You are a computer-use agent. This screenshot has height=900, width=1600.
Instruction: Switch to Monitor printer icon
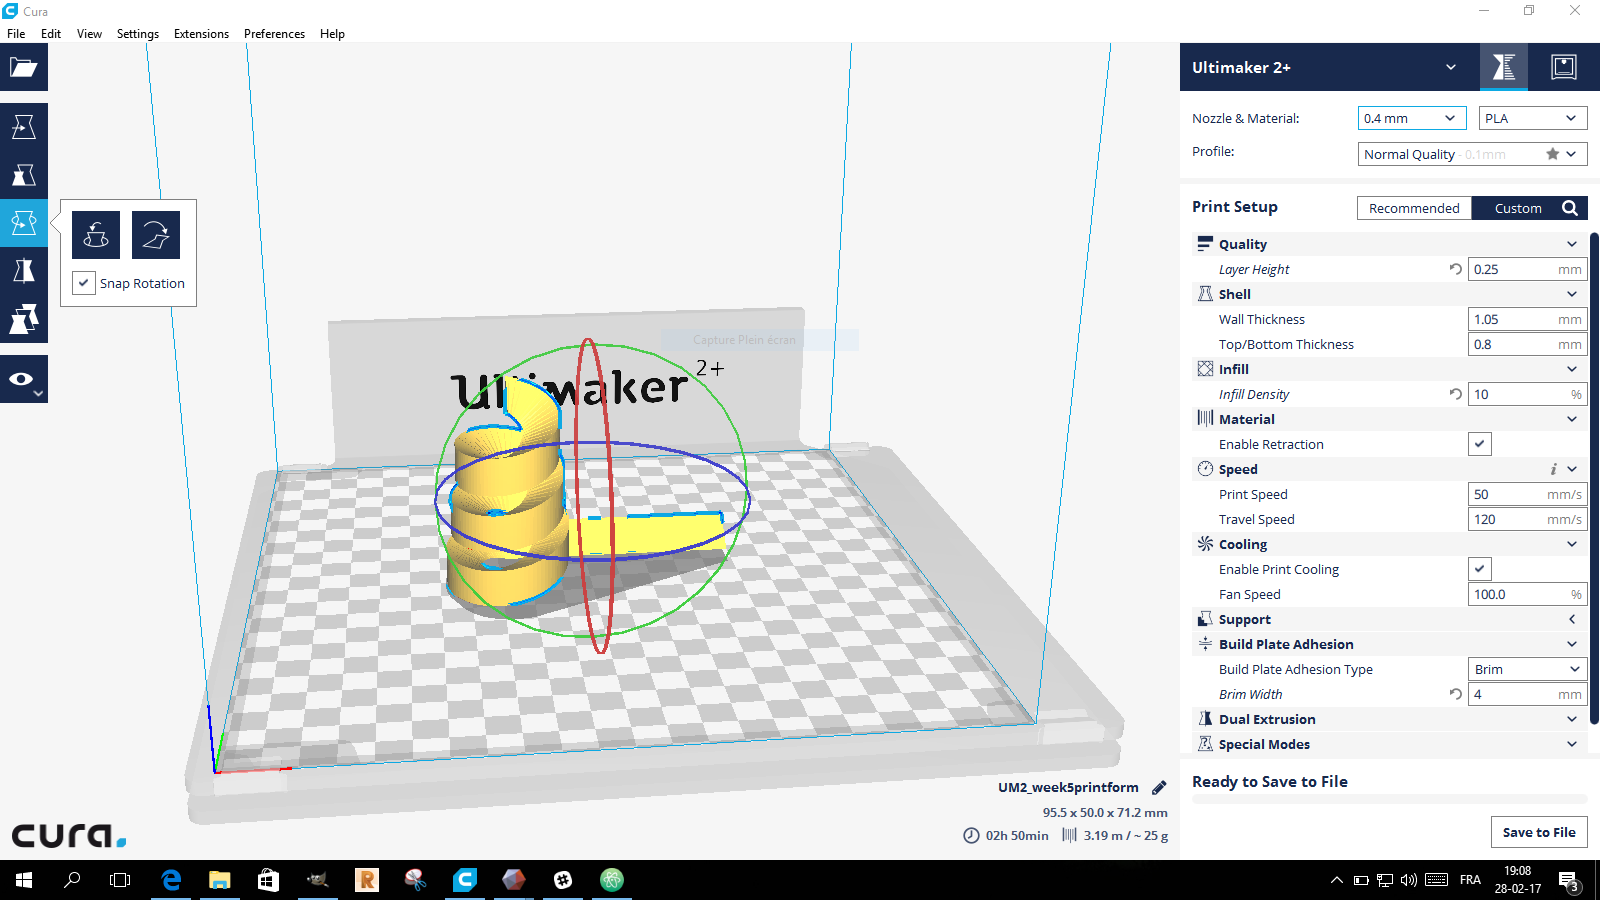(1564, 67)
